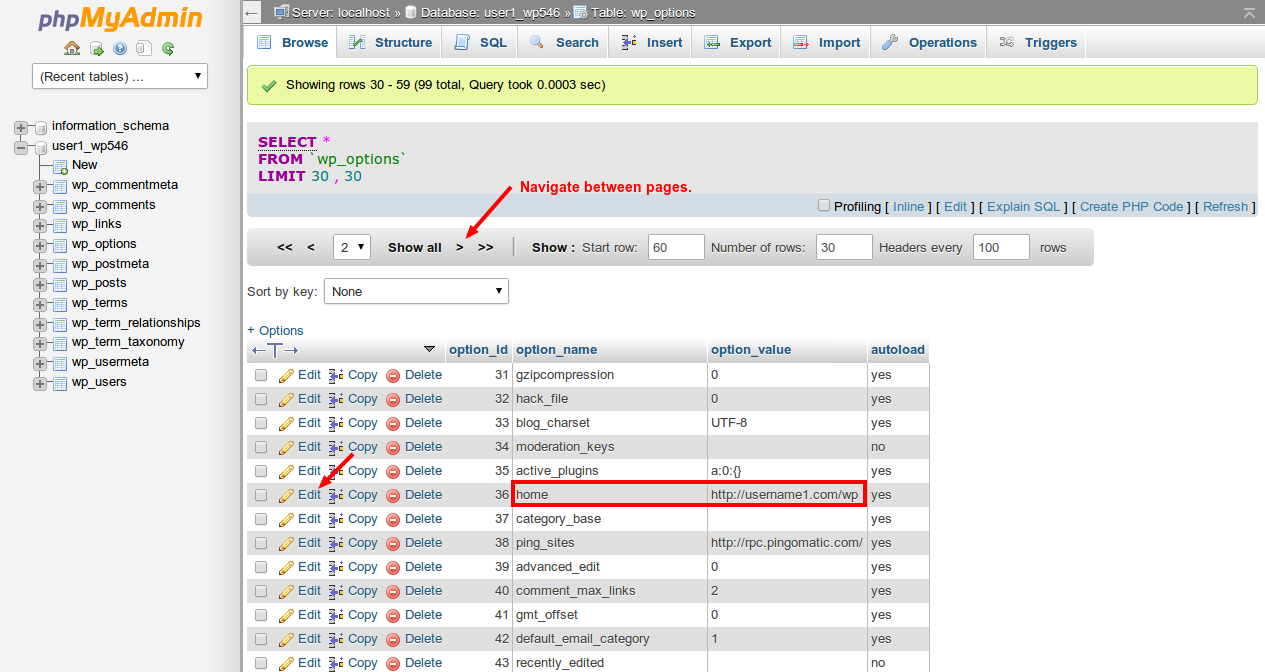Log out using the database exit icon
The image size is (1265, 672).
[95, 47]
